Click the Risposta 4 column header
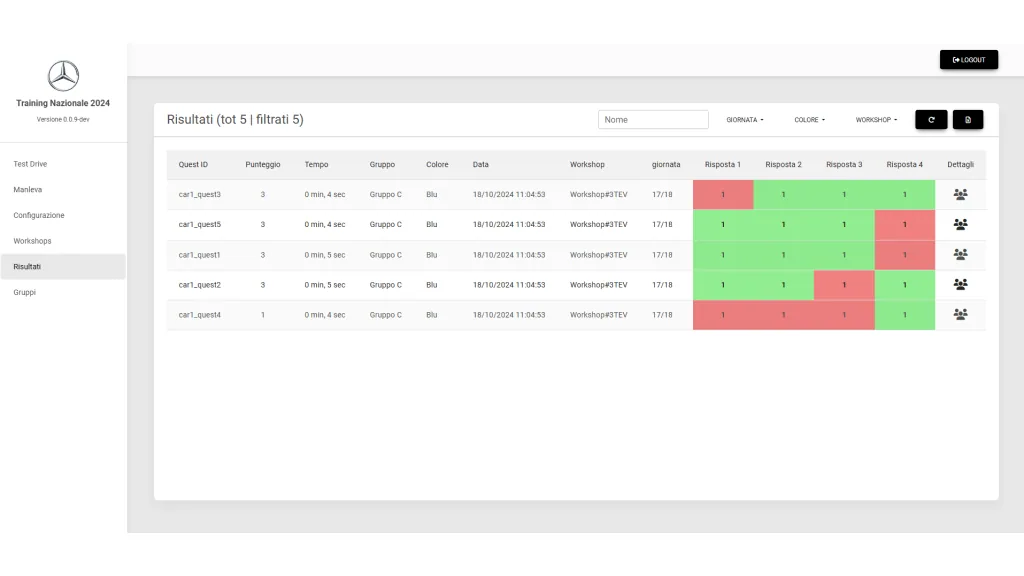The width and height of the screenshot is (1024, 576). click(x=904, y=165)
